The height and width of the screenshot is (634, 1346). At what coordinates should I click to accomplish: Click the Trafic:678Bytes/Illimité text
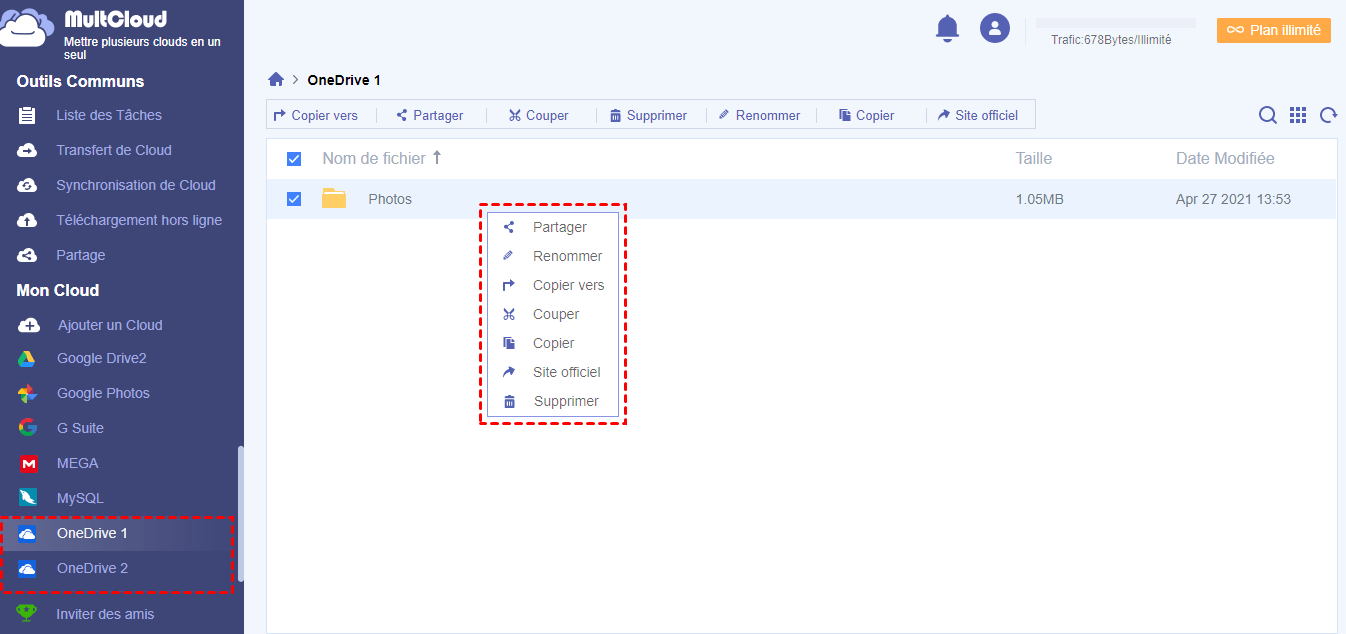pyautogui.click(x=1111, y=40)
